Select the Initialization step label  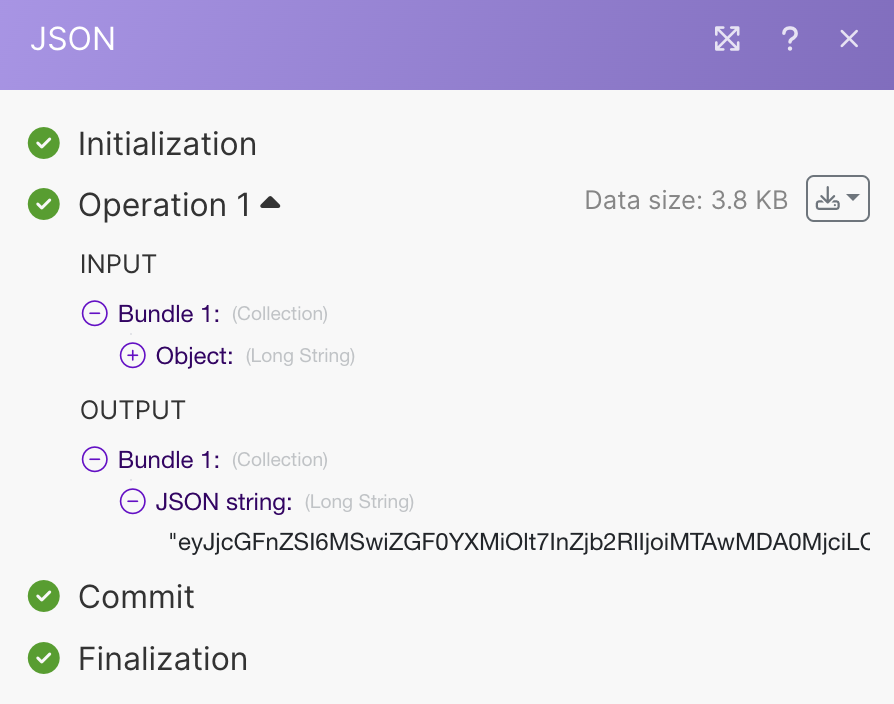[x=167, y=144]
